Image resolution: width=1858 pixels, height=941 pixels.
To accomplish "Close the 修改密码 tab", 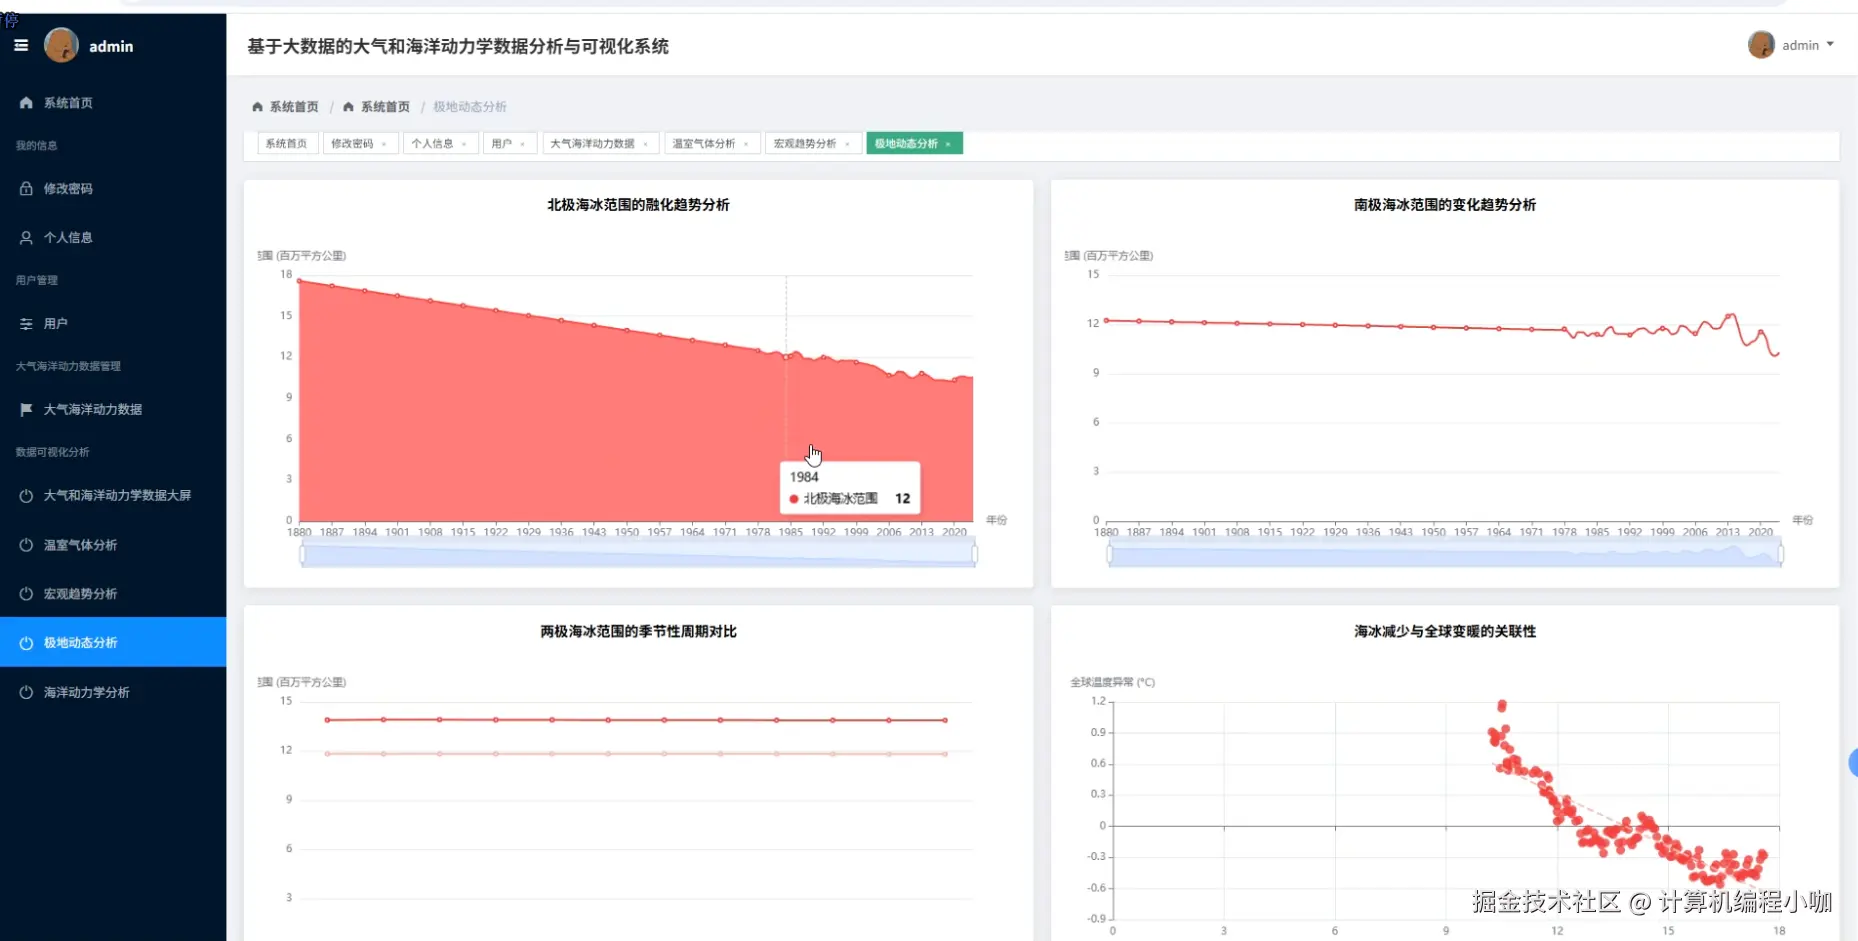I will (384, 144).
